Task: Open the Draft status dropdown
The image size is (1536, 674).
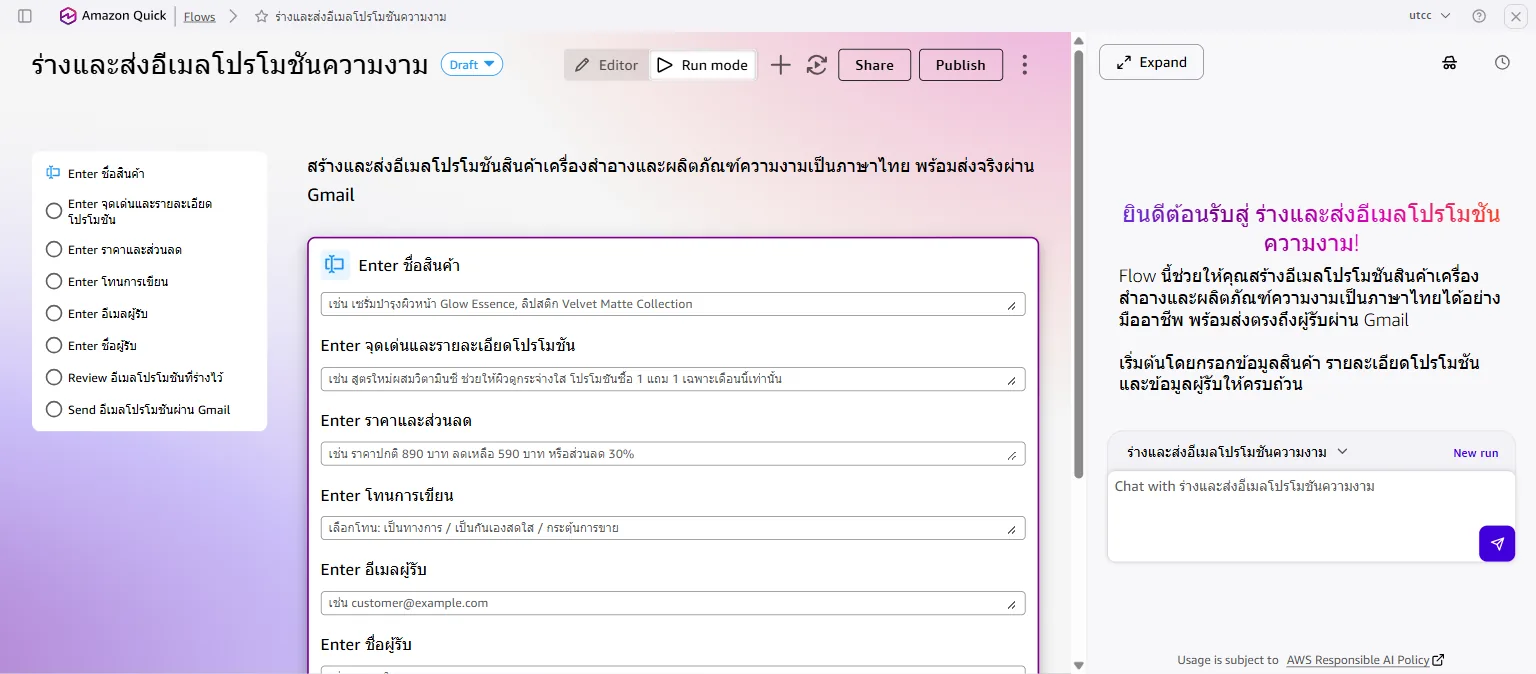Action: (x=472, y=65)
